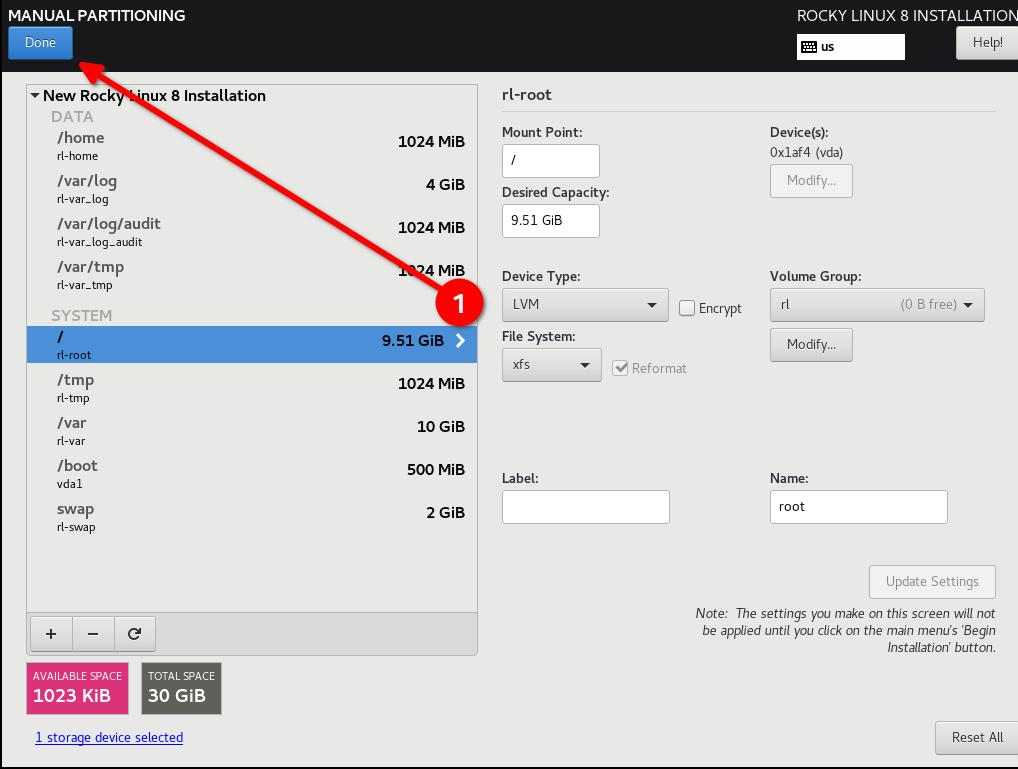The image size is (1018, 769).
Task: Enable the Encrypt checkbox
Action: point(687,308)
